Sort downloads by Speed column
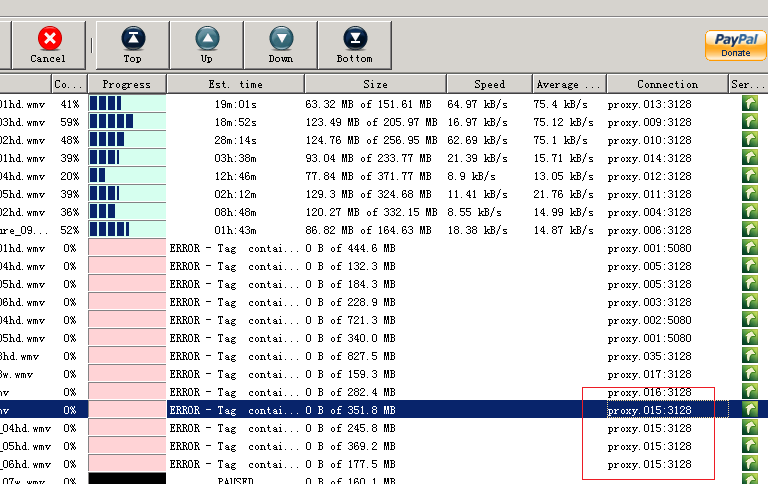Viewport: 768px width, 484px height. 489,84
